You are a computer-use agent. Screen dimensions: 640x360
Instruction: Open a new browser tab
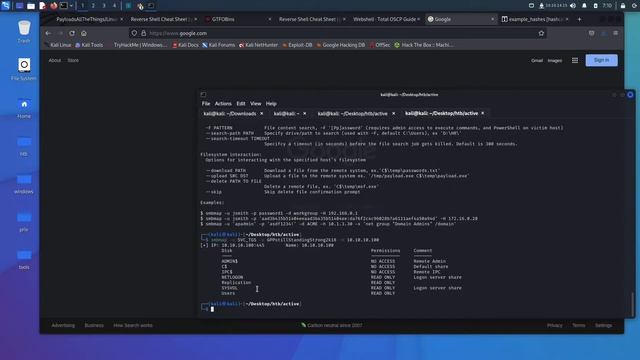579,19
